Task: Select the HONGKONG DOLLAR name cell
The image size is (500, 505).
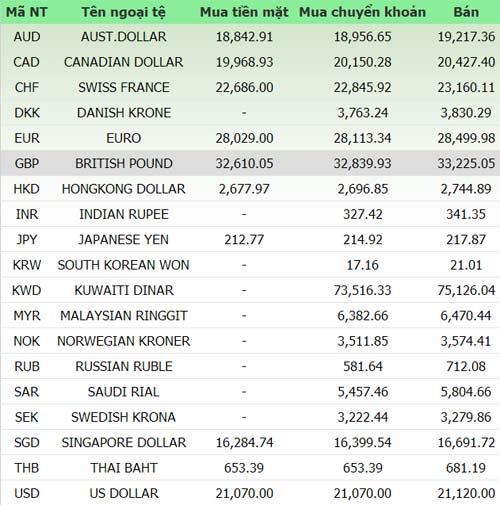Action: tap(123, 189)
